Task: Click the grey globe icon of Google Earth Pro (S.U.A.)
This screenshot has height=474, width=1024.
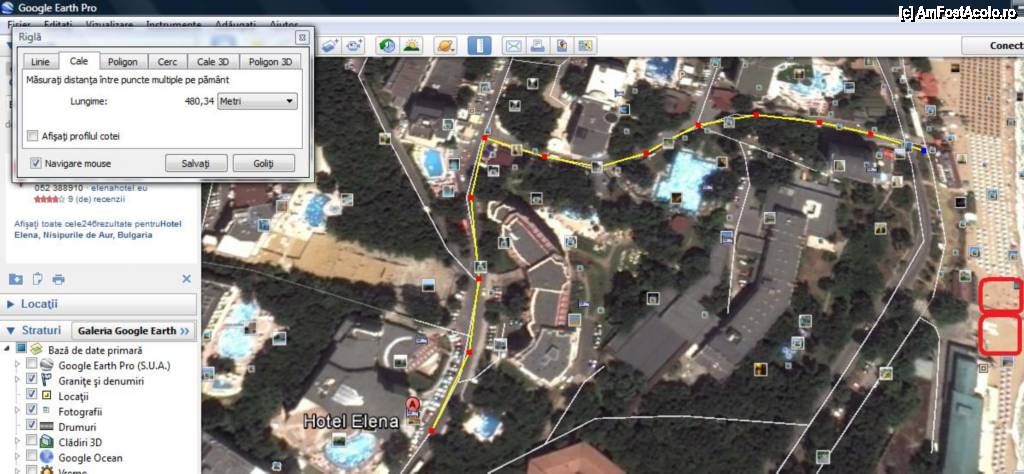Action: click(x=46, y=365)
